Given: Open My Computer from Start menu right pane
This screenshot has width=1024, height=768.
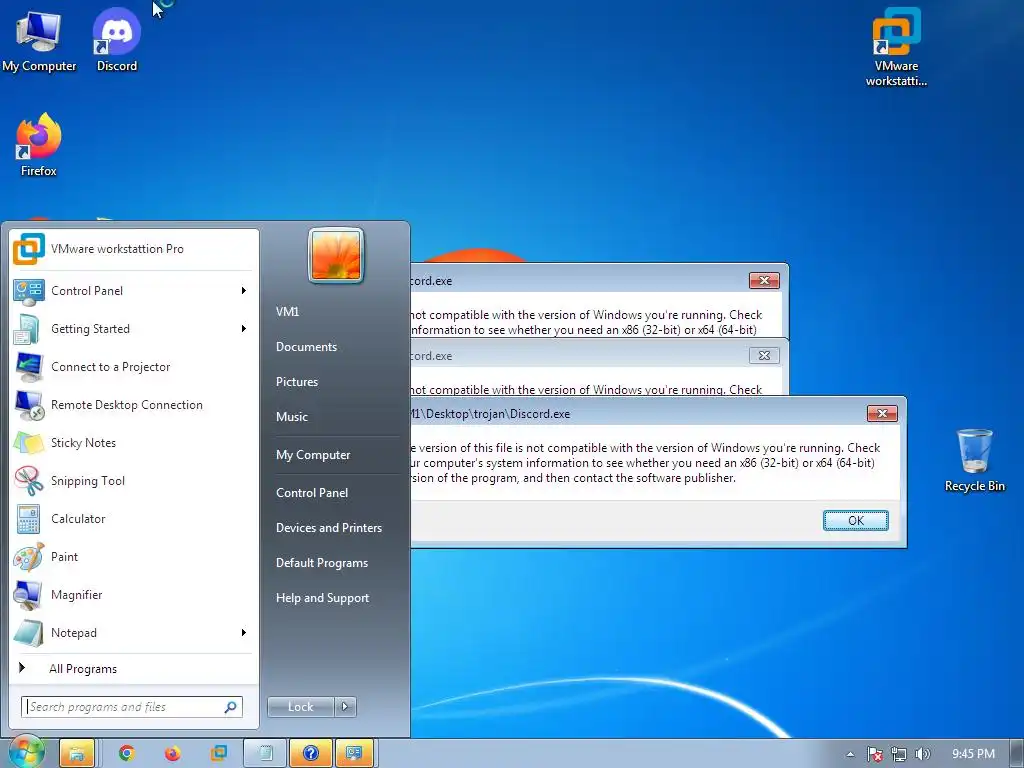Looking at the screenshot, I should [x=313, y=455].
